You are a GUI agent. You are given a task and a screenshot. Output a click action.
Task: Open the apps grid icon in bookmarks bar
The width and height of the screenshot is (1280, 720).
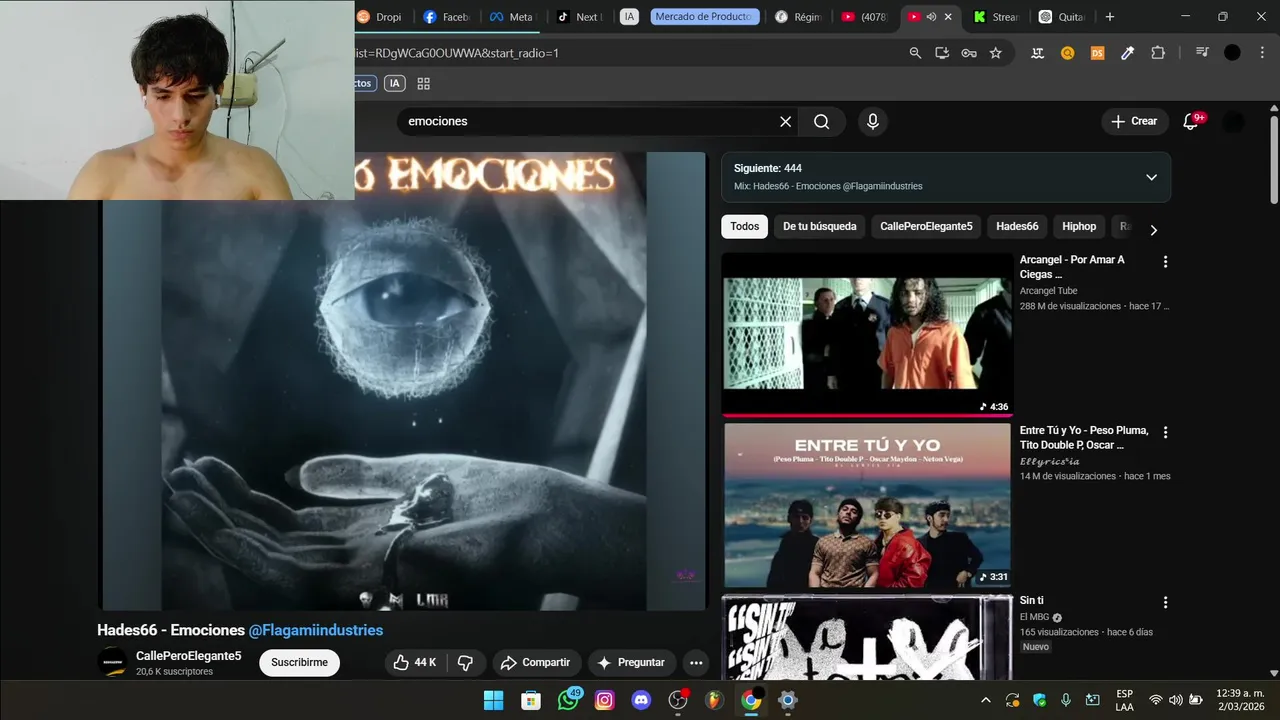(424, 84)
